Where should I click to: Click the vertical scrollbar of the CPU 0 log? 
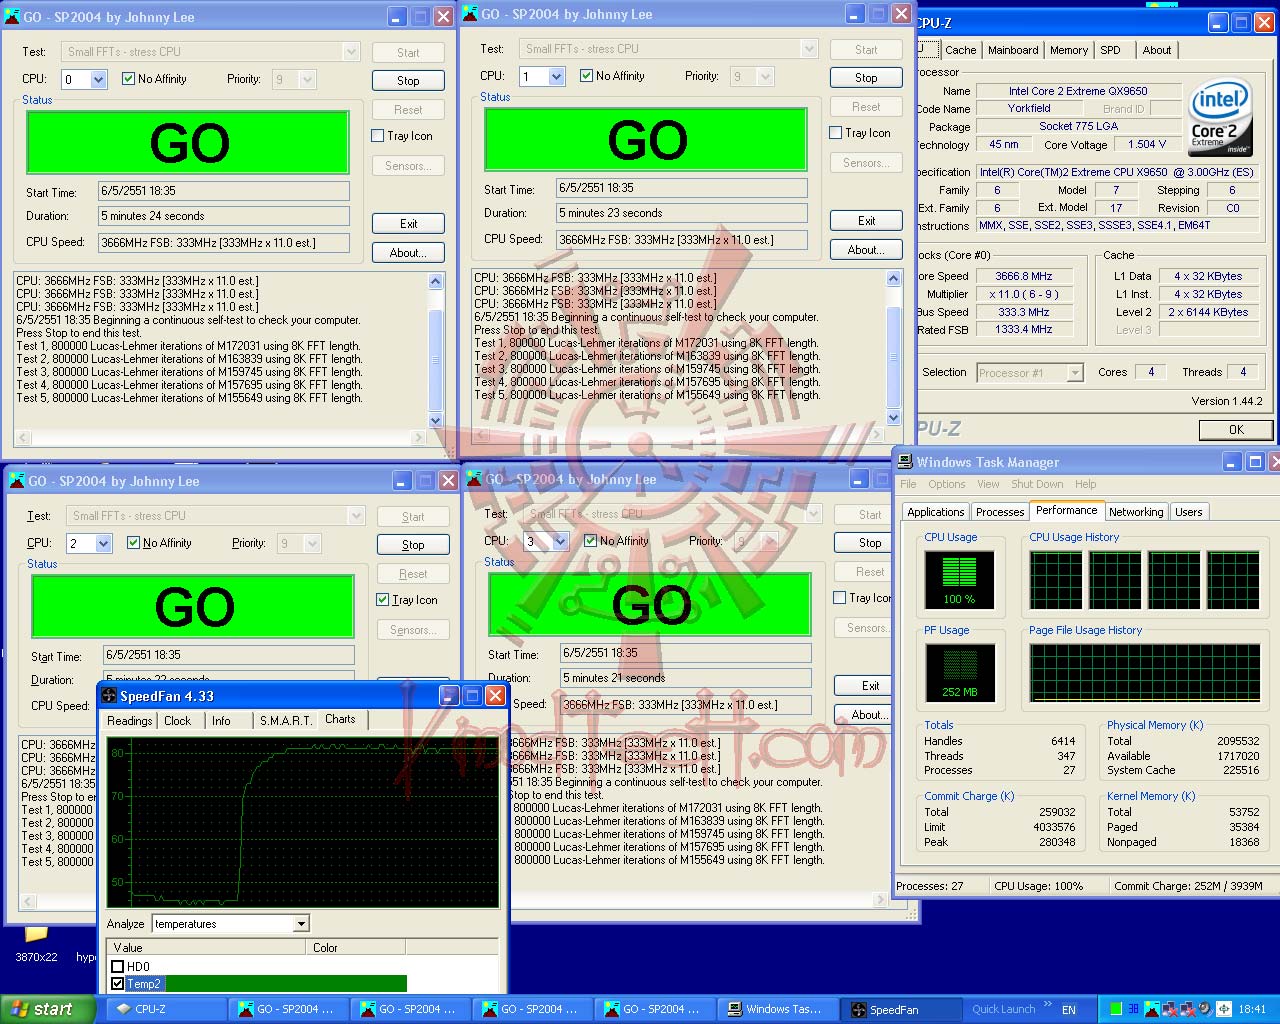(435, 351)
